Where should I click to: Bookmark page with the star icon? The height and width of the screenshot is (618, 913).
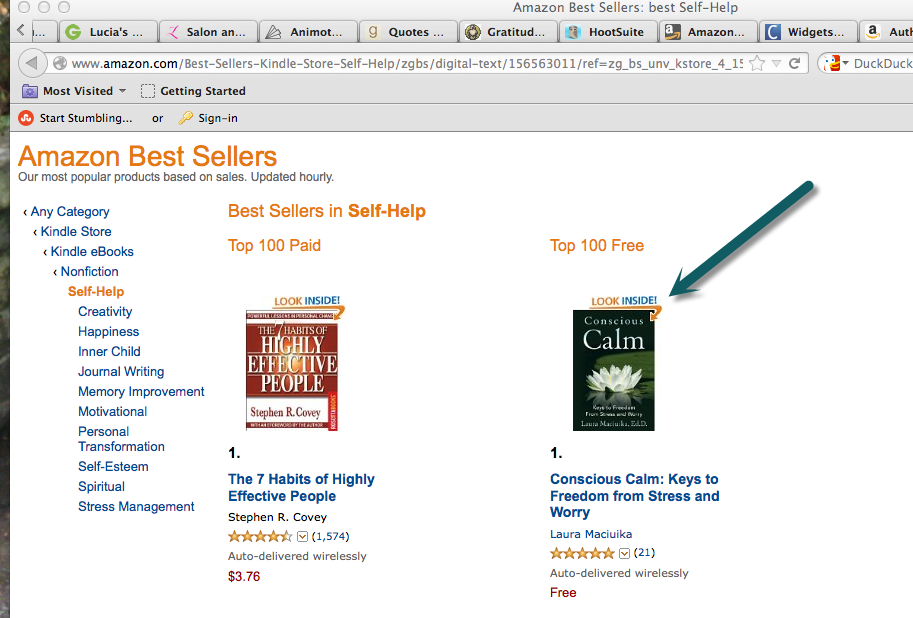click(x=757, y=63)
